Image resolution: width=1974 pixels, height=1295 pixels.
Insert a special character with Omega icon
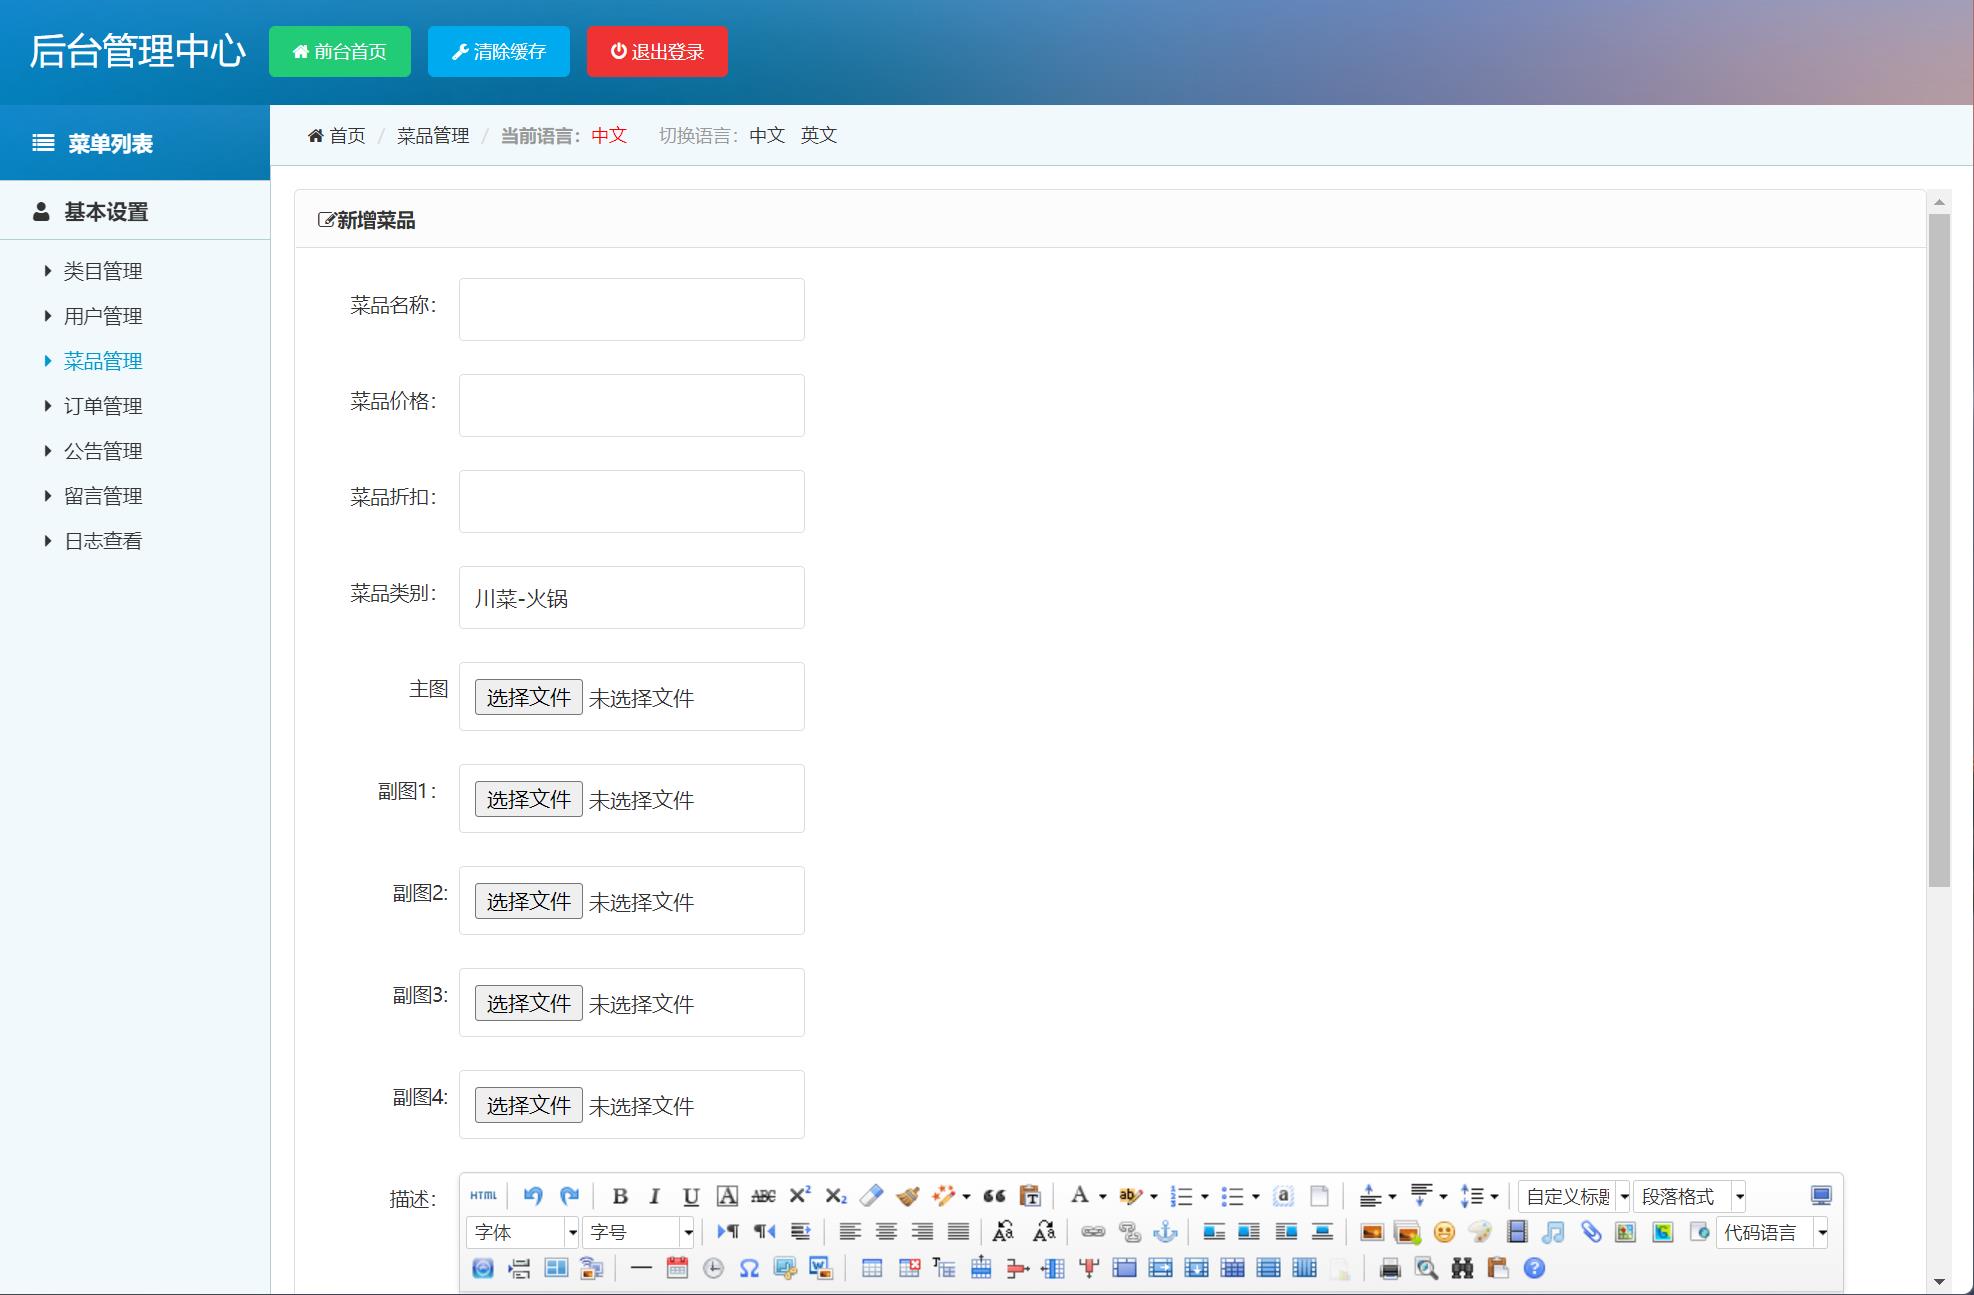749,1269
